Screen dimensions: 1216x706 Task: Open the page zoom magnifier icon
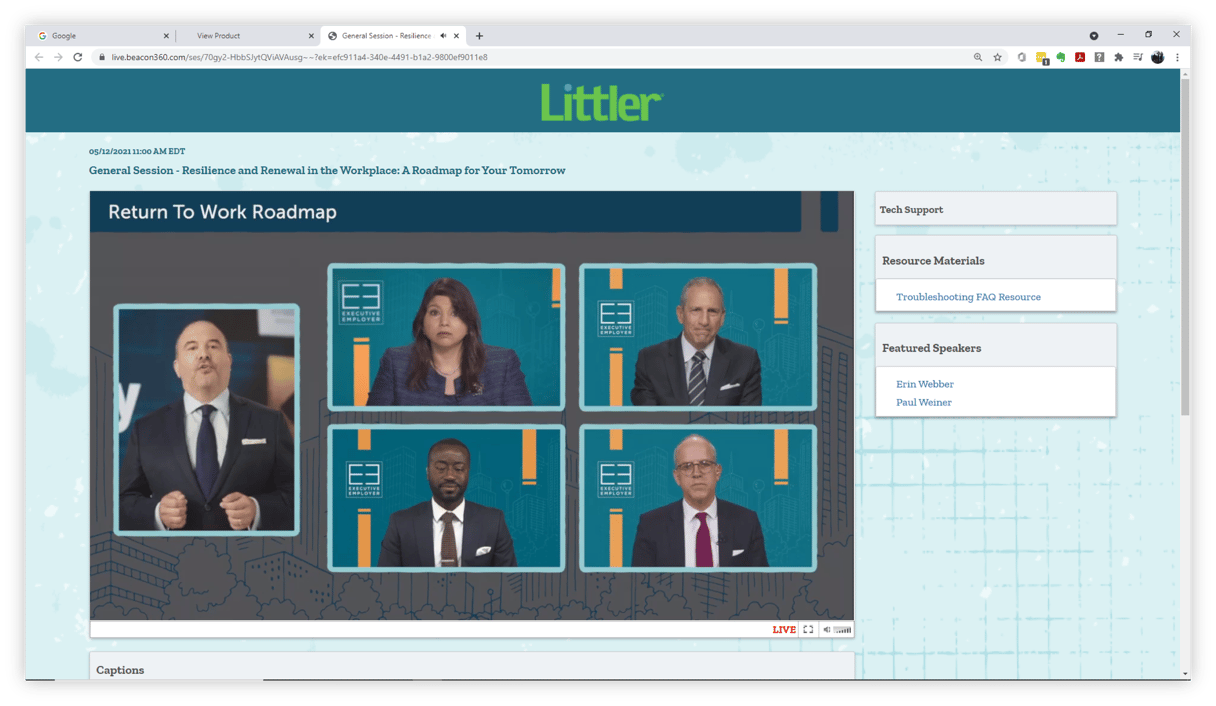coord(978,57)
